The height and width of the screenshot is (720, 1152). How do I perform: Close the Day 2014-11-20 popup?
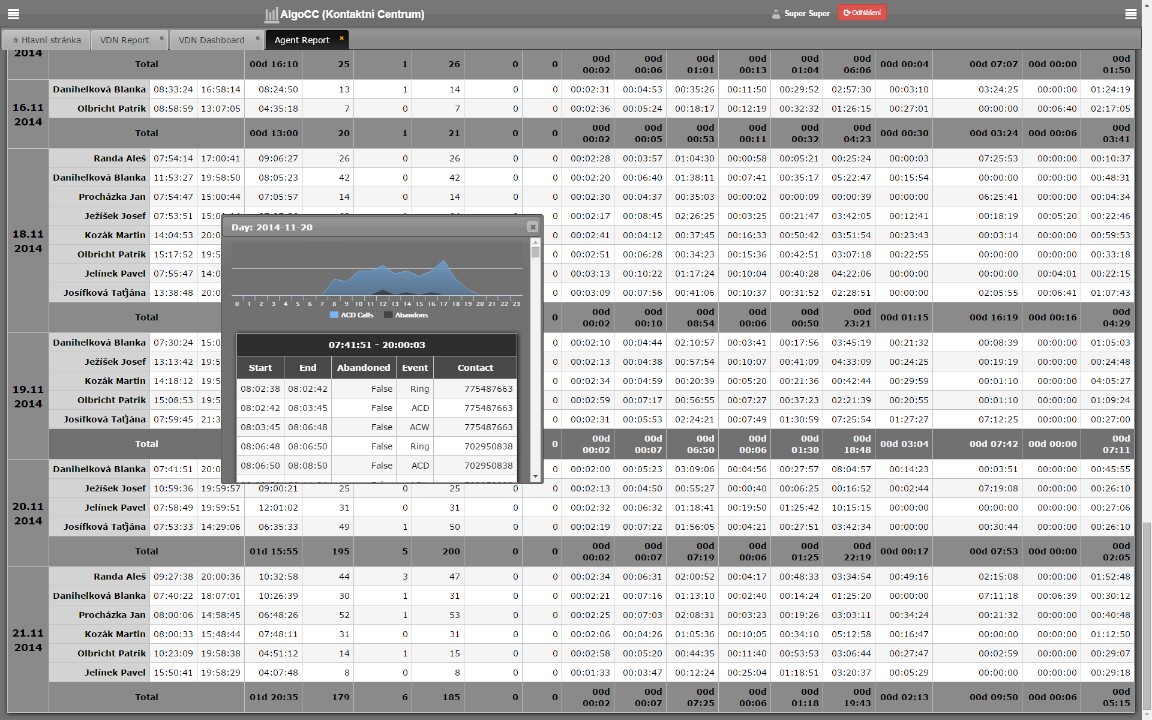(532, 227)
